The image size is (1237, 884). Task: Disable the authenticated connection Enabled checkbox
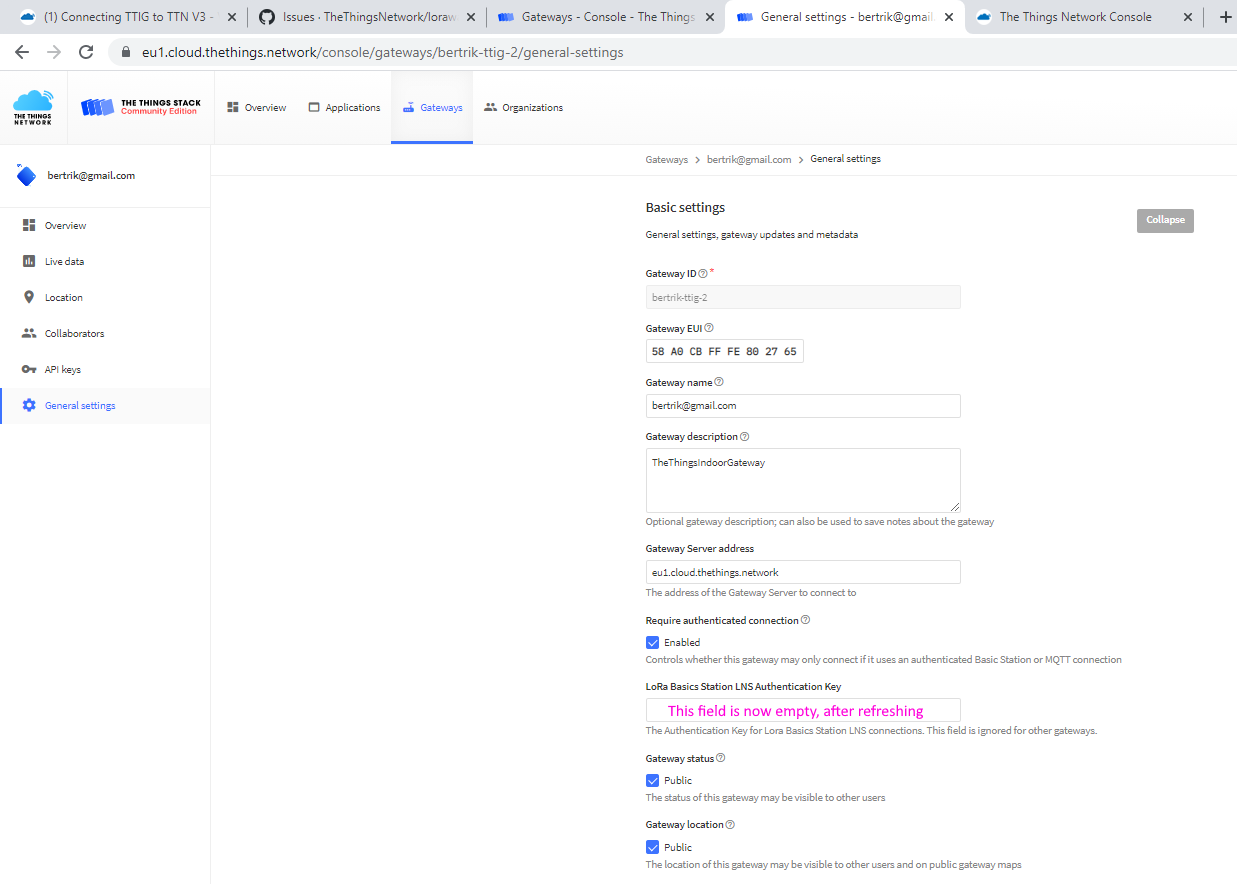click(652, 642)
